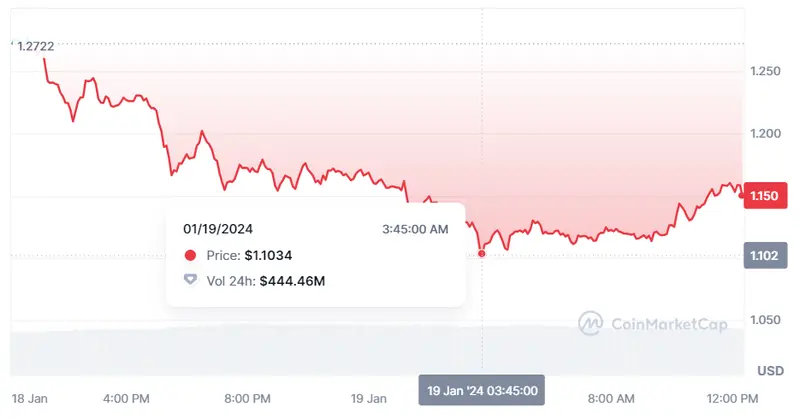Select the 1.102 crosshair price badge

(765, 255)
